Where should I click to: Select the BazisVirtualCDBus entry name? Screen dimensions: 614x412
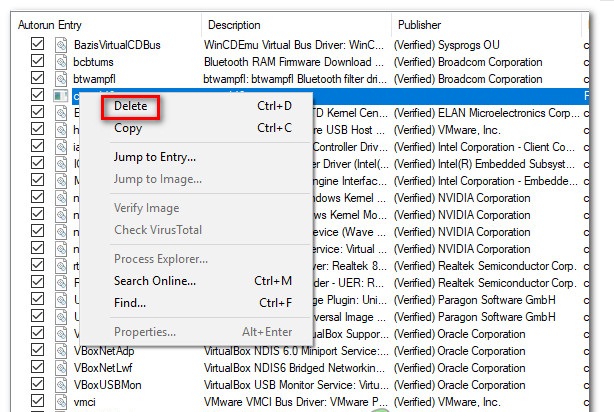[117, 45]
